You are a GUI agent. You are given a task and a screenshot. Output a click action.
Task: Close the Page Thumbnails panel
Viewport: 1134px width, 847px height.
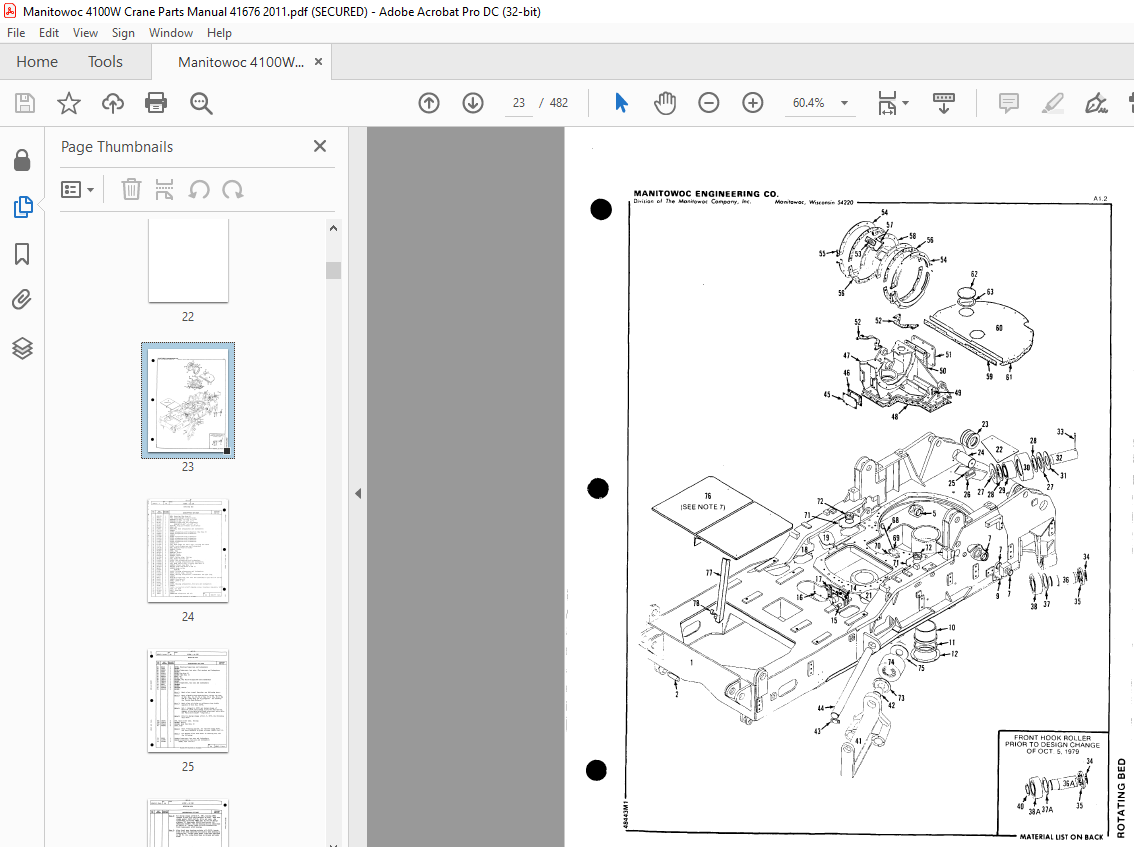320,146
